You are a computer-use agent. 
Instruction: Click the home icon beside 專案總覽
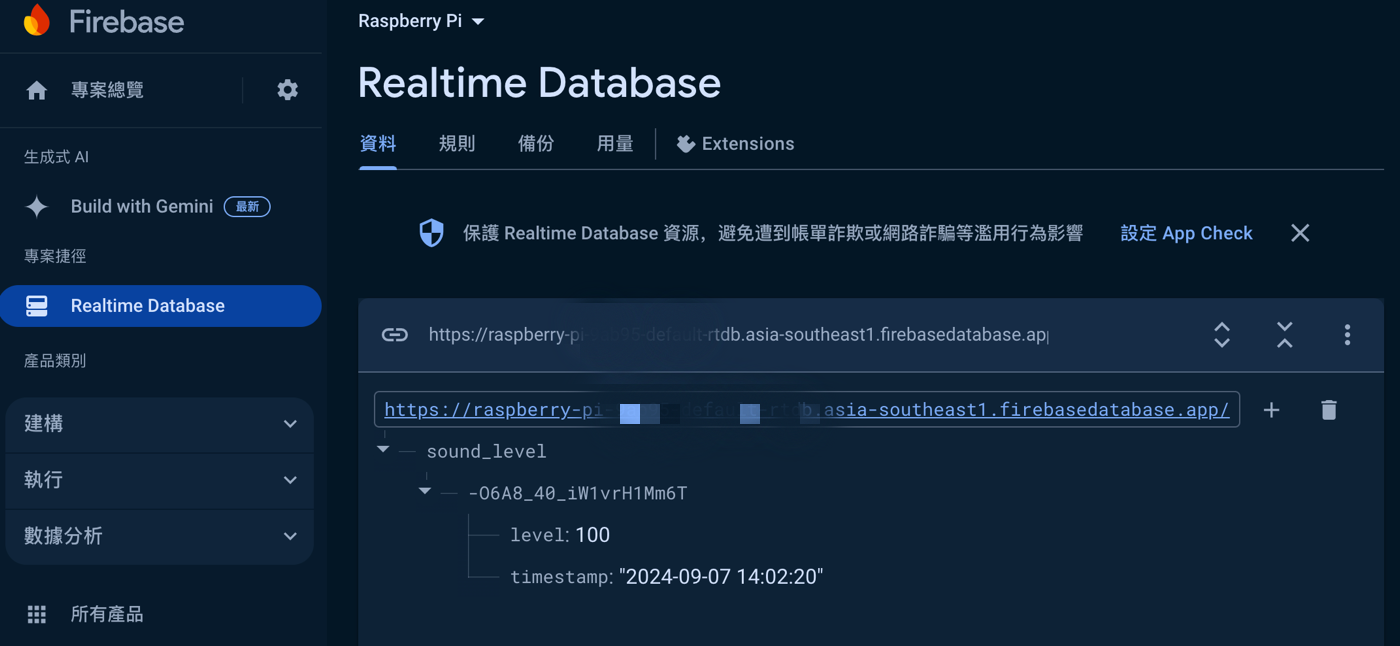click(37, 91)
